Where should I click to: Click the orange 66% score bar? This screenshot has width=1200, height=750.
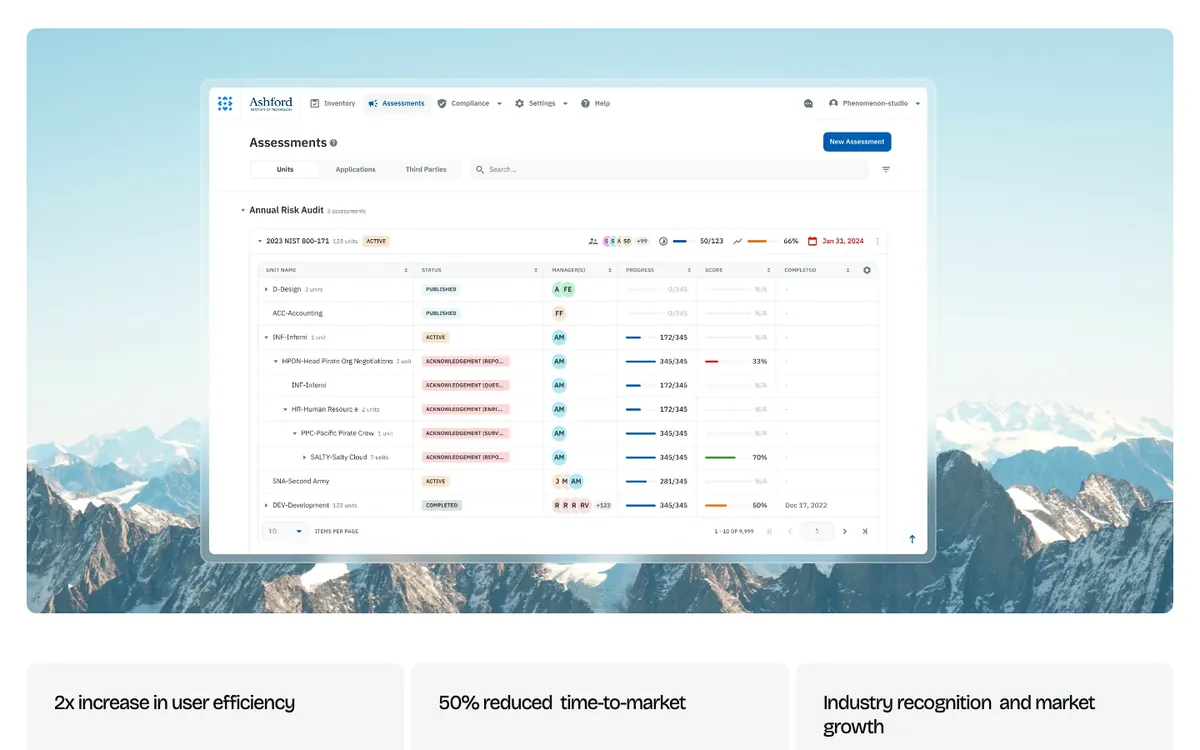(x=757, y=241)
